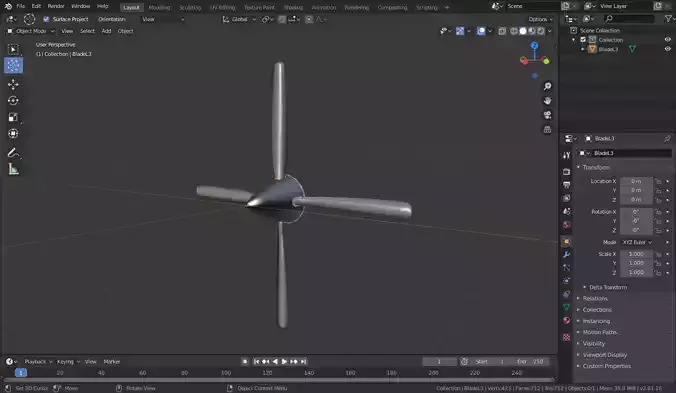
Task: Open the Modifiers wrench properties tab
Action: pos(566,255)
